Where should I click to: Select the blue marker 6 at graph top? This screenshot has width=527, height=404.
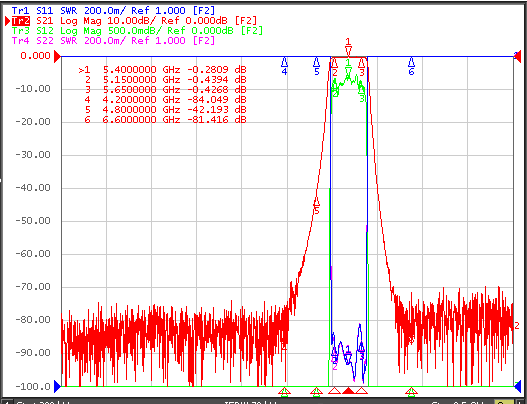click(411, 66)
